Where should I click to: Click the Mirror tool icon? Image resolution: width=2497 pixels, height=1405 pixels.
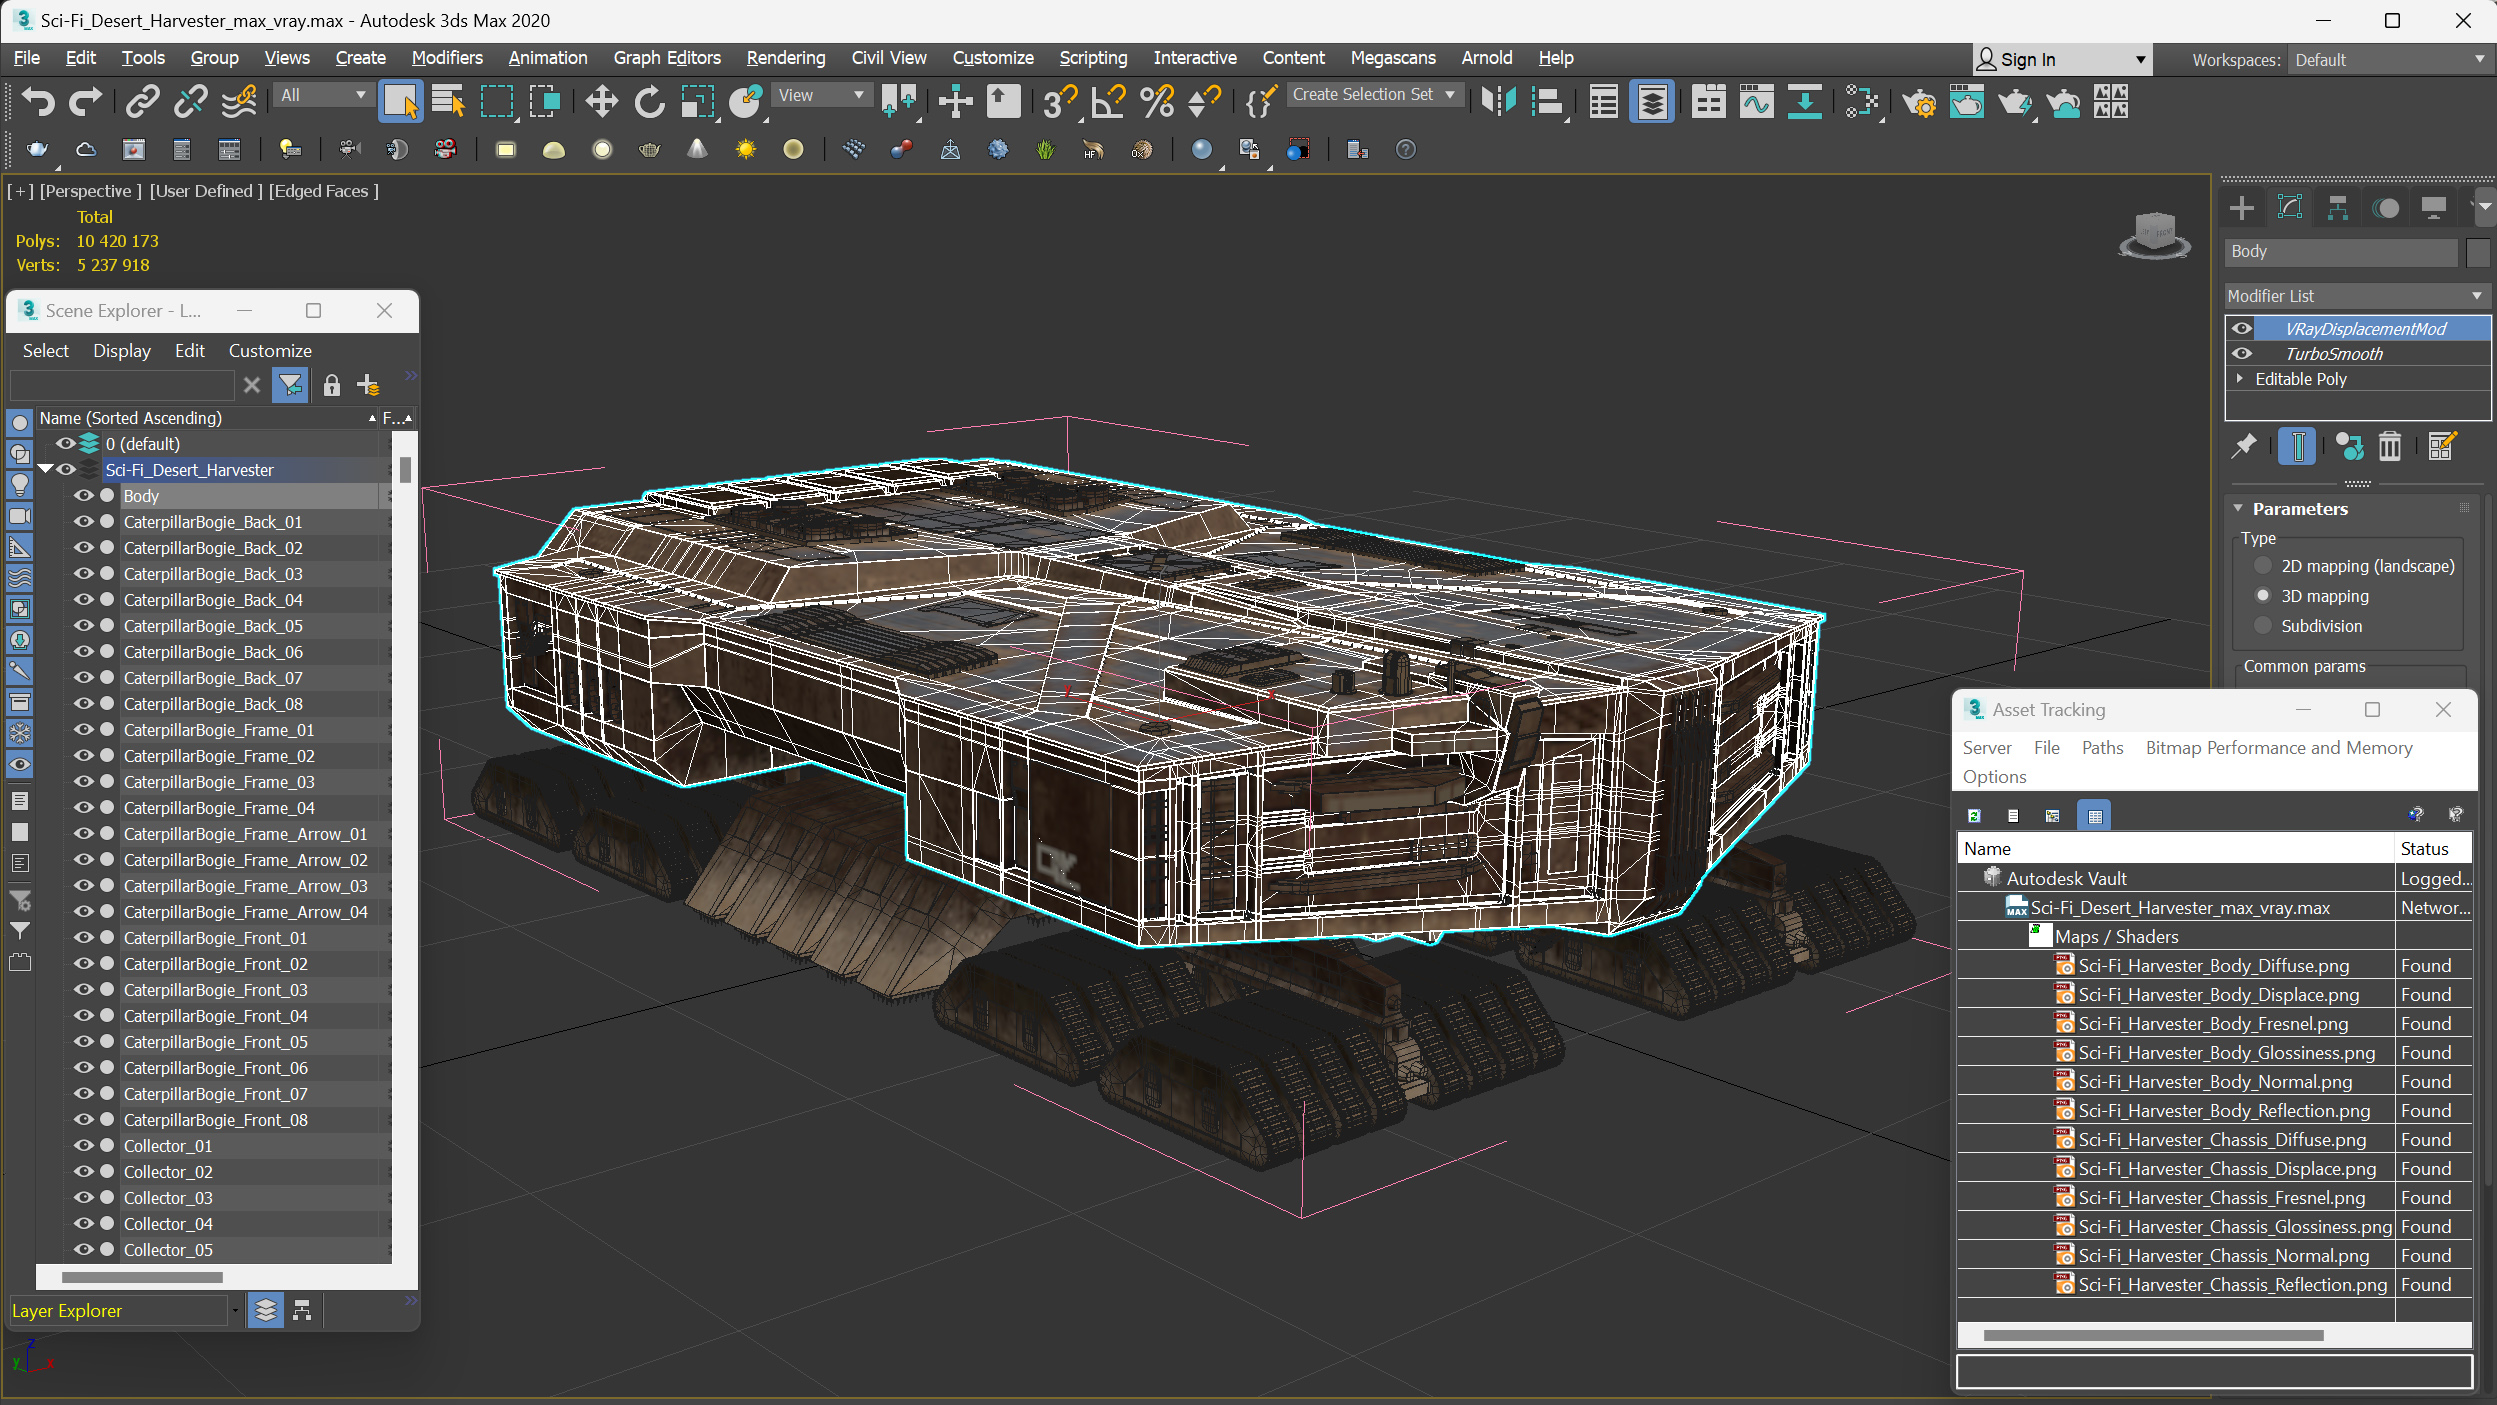click(1498, 101)
